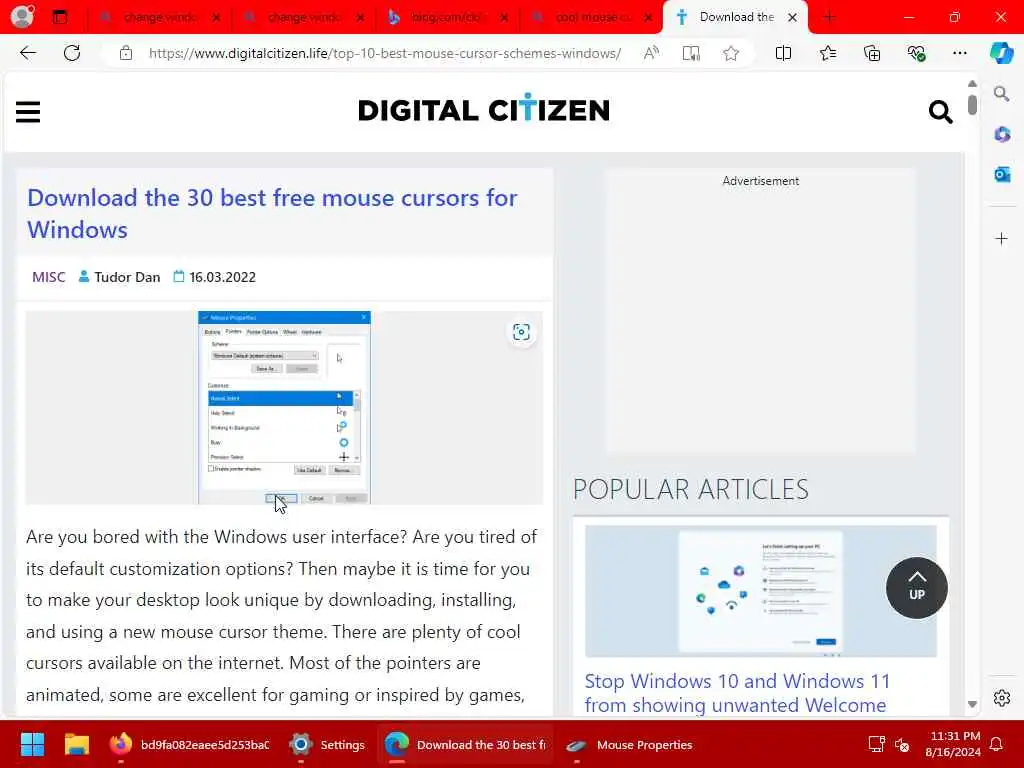Open the Windows Start menu

pyautogui.click(x=32, y=744)
